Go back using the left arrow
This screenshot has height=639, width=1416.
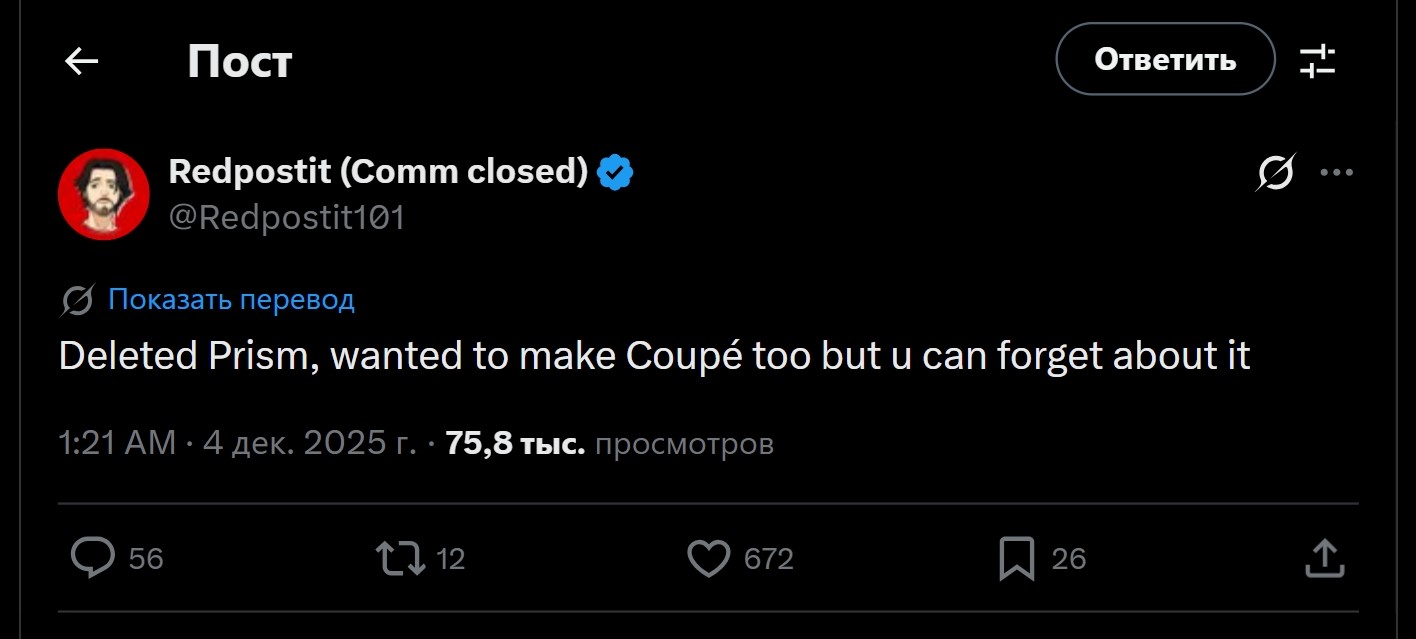point(81,62)
